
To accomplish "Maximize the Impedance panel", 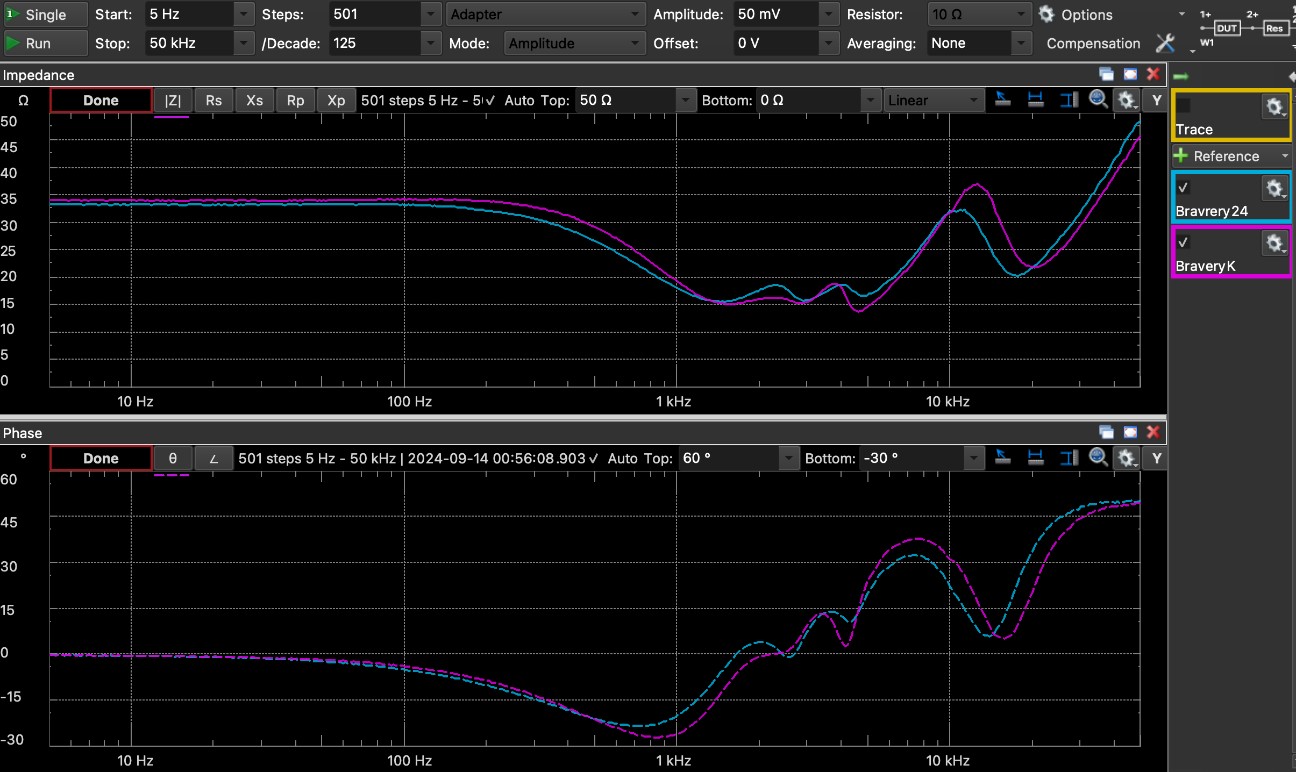I will (x=1130, y=74).
